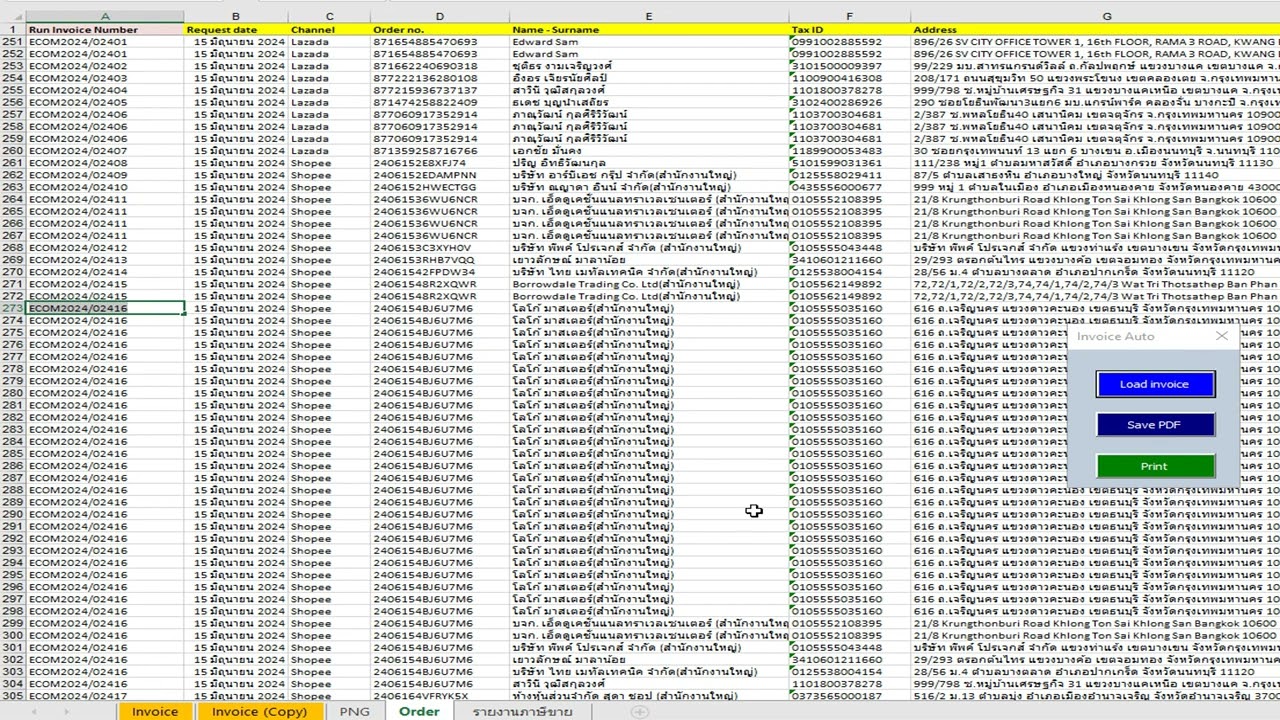
Task: Select row 290 header
Action: click(12, 514)
